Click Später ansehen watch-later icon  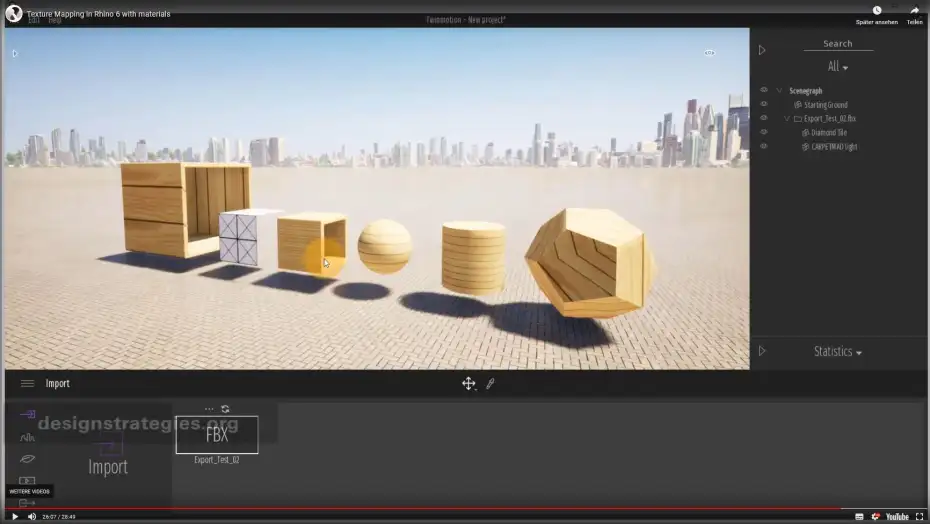point(877,10)
